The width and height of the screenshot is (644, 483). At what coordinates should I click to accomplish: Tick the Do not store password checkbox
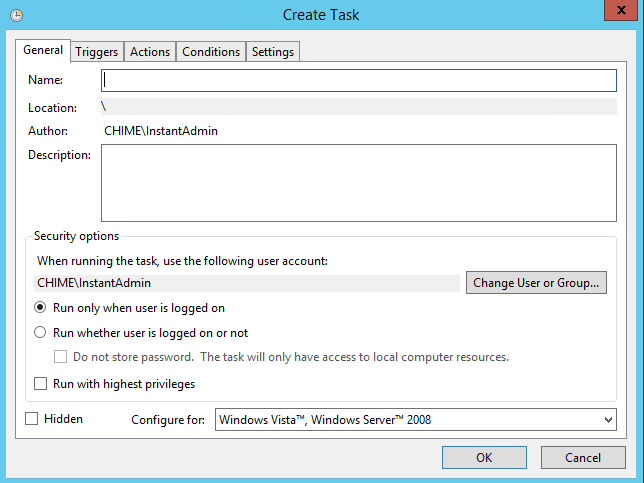61,357
